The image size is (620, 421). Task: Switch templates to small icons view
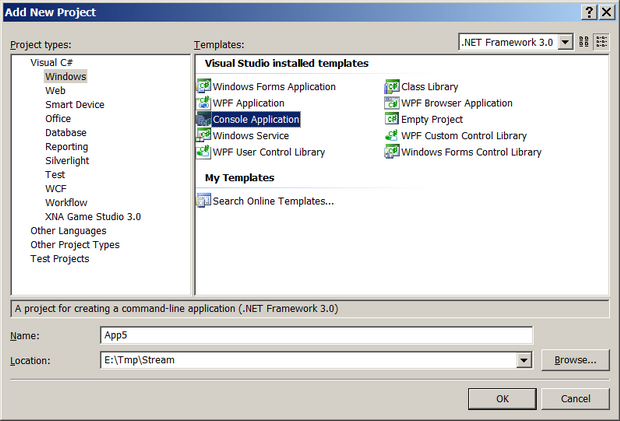(x=601, y=42)
